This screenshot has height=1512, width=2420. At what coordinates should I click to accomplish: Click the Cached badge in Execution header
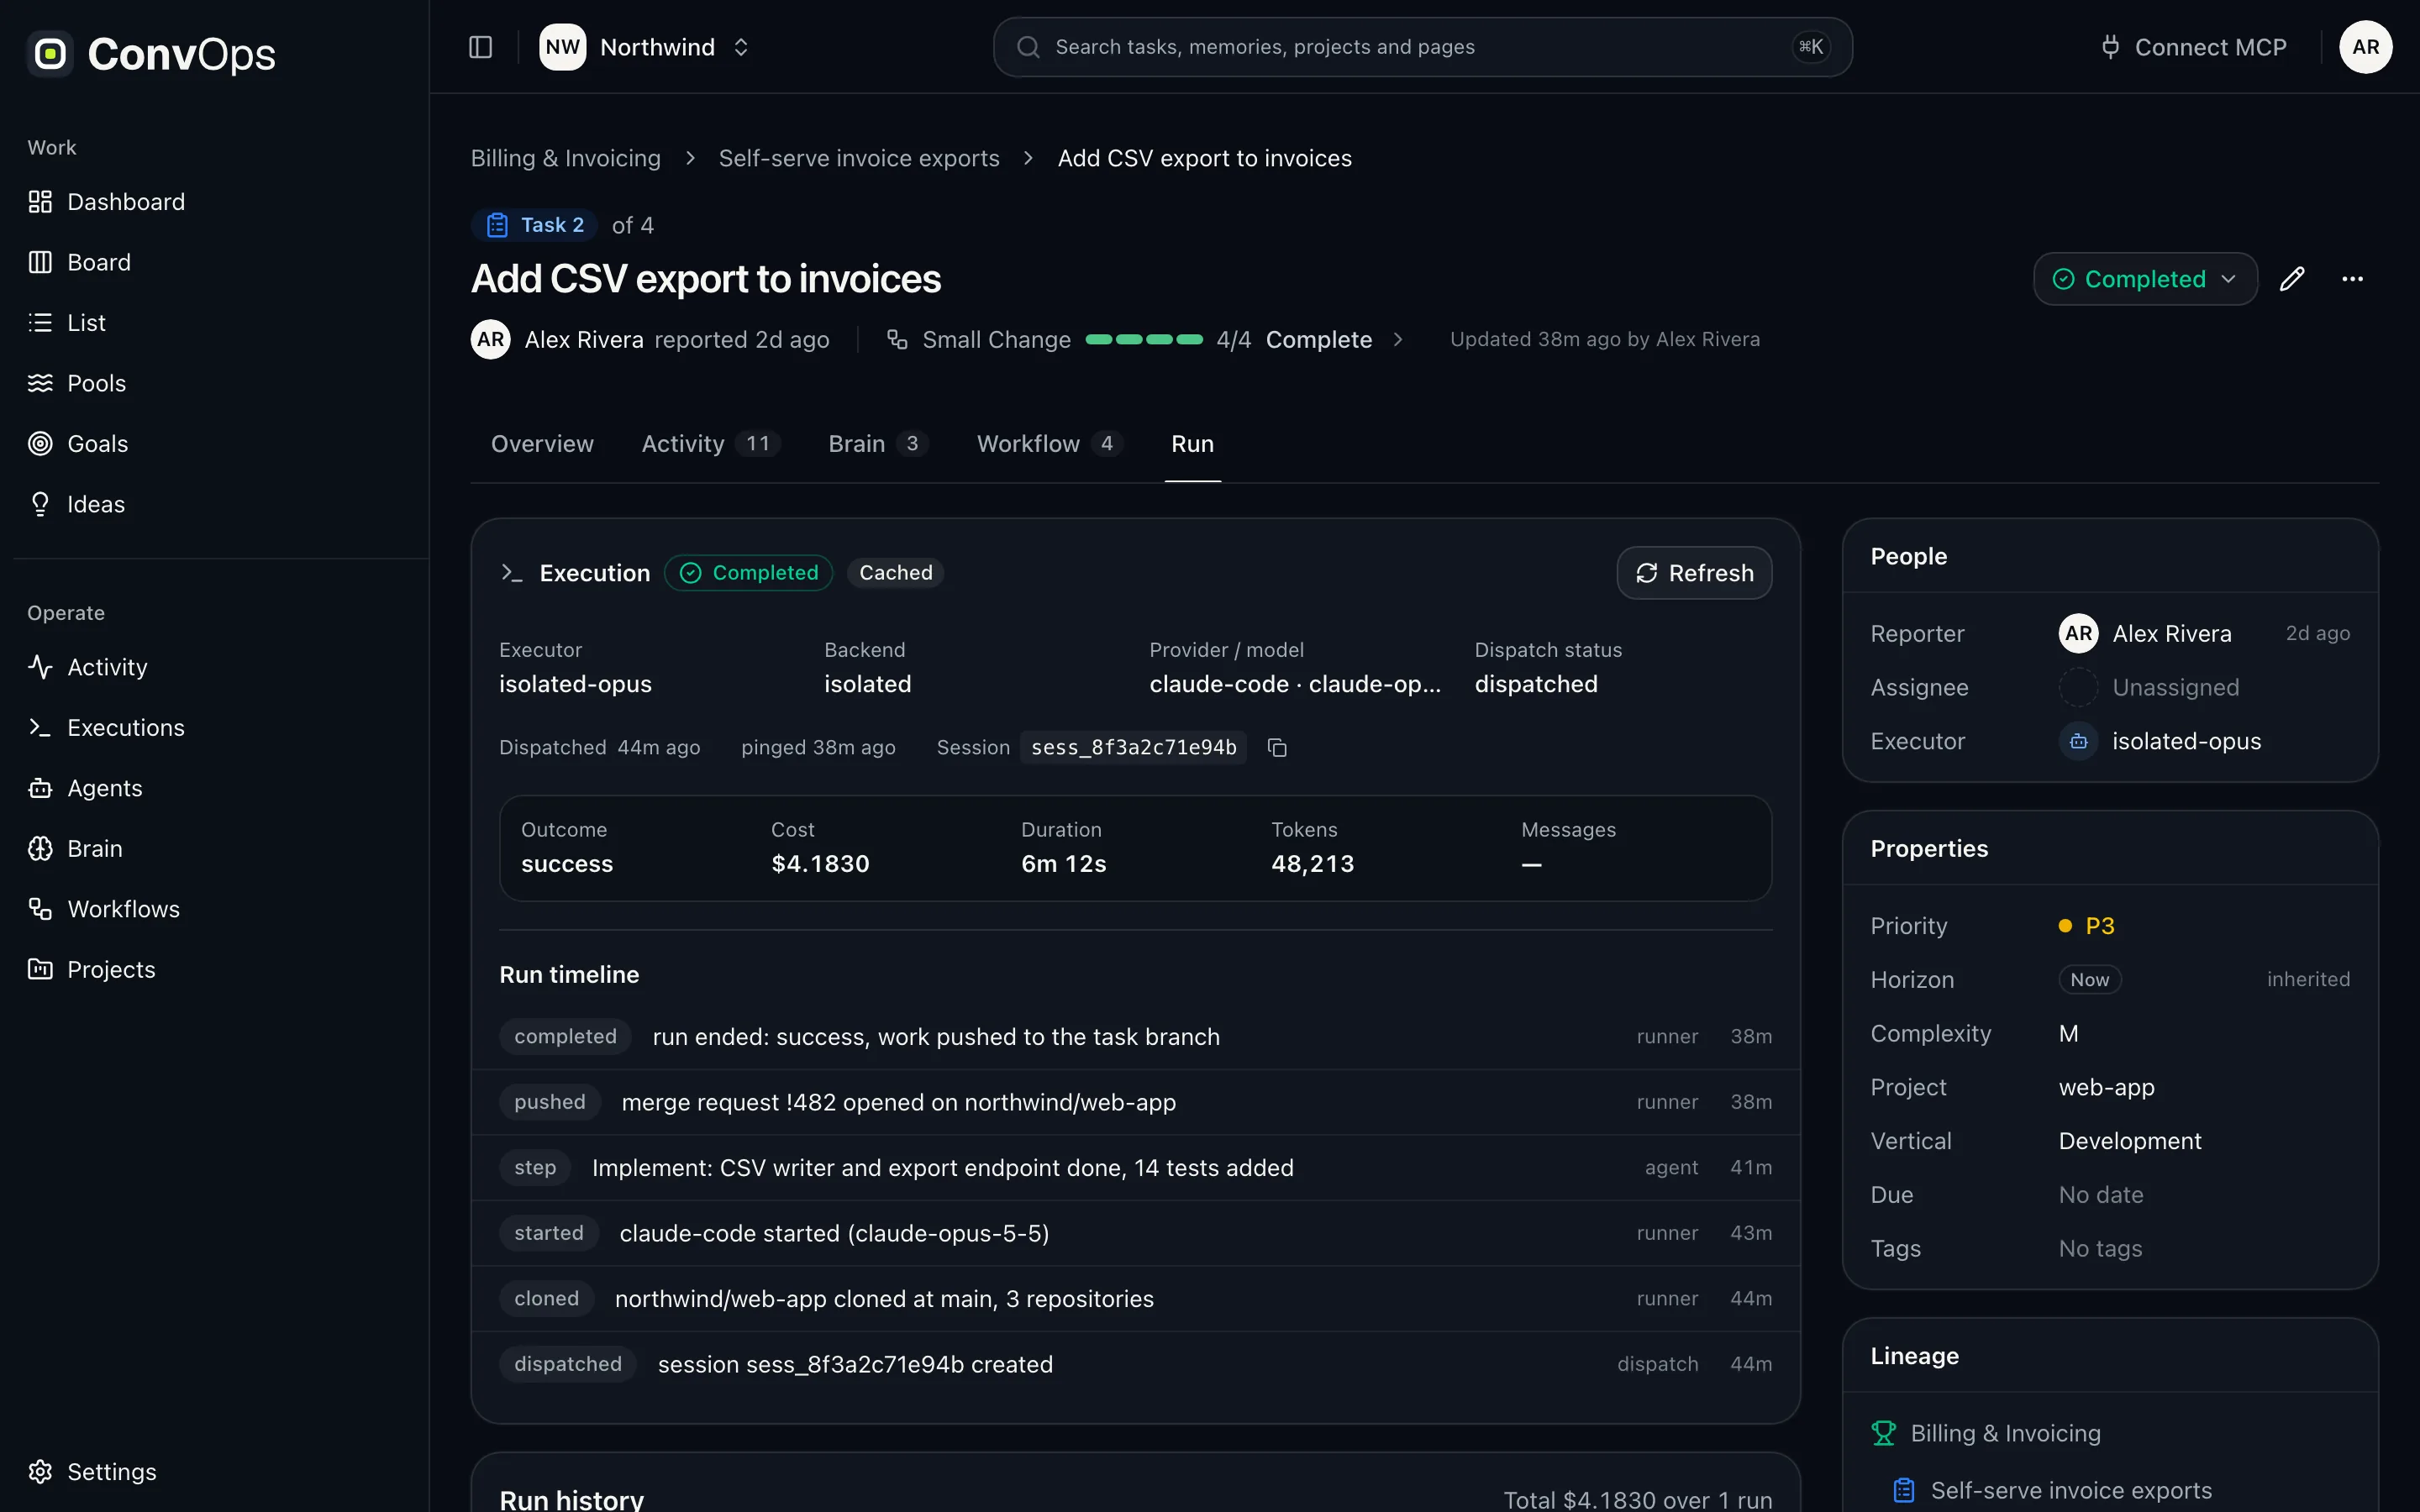click(x=895, y=573)
